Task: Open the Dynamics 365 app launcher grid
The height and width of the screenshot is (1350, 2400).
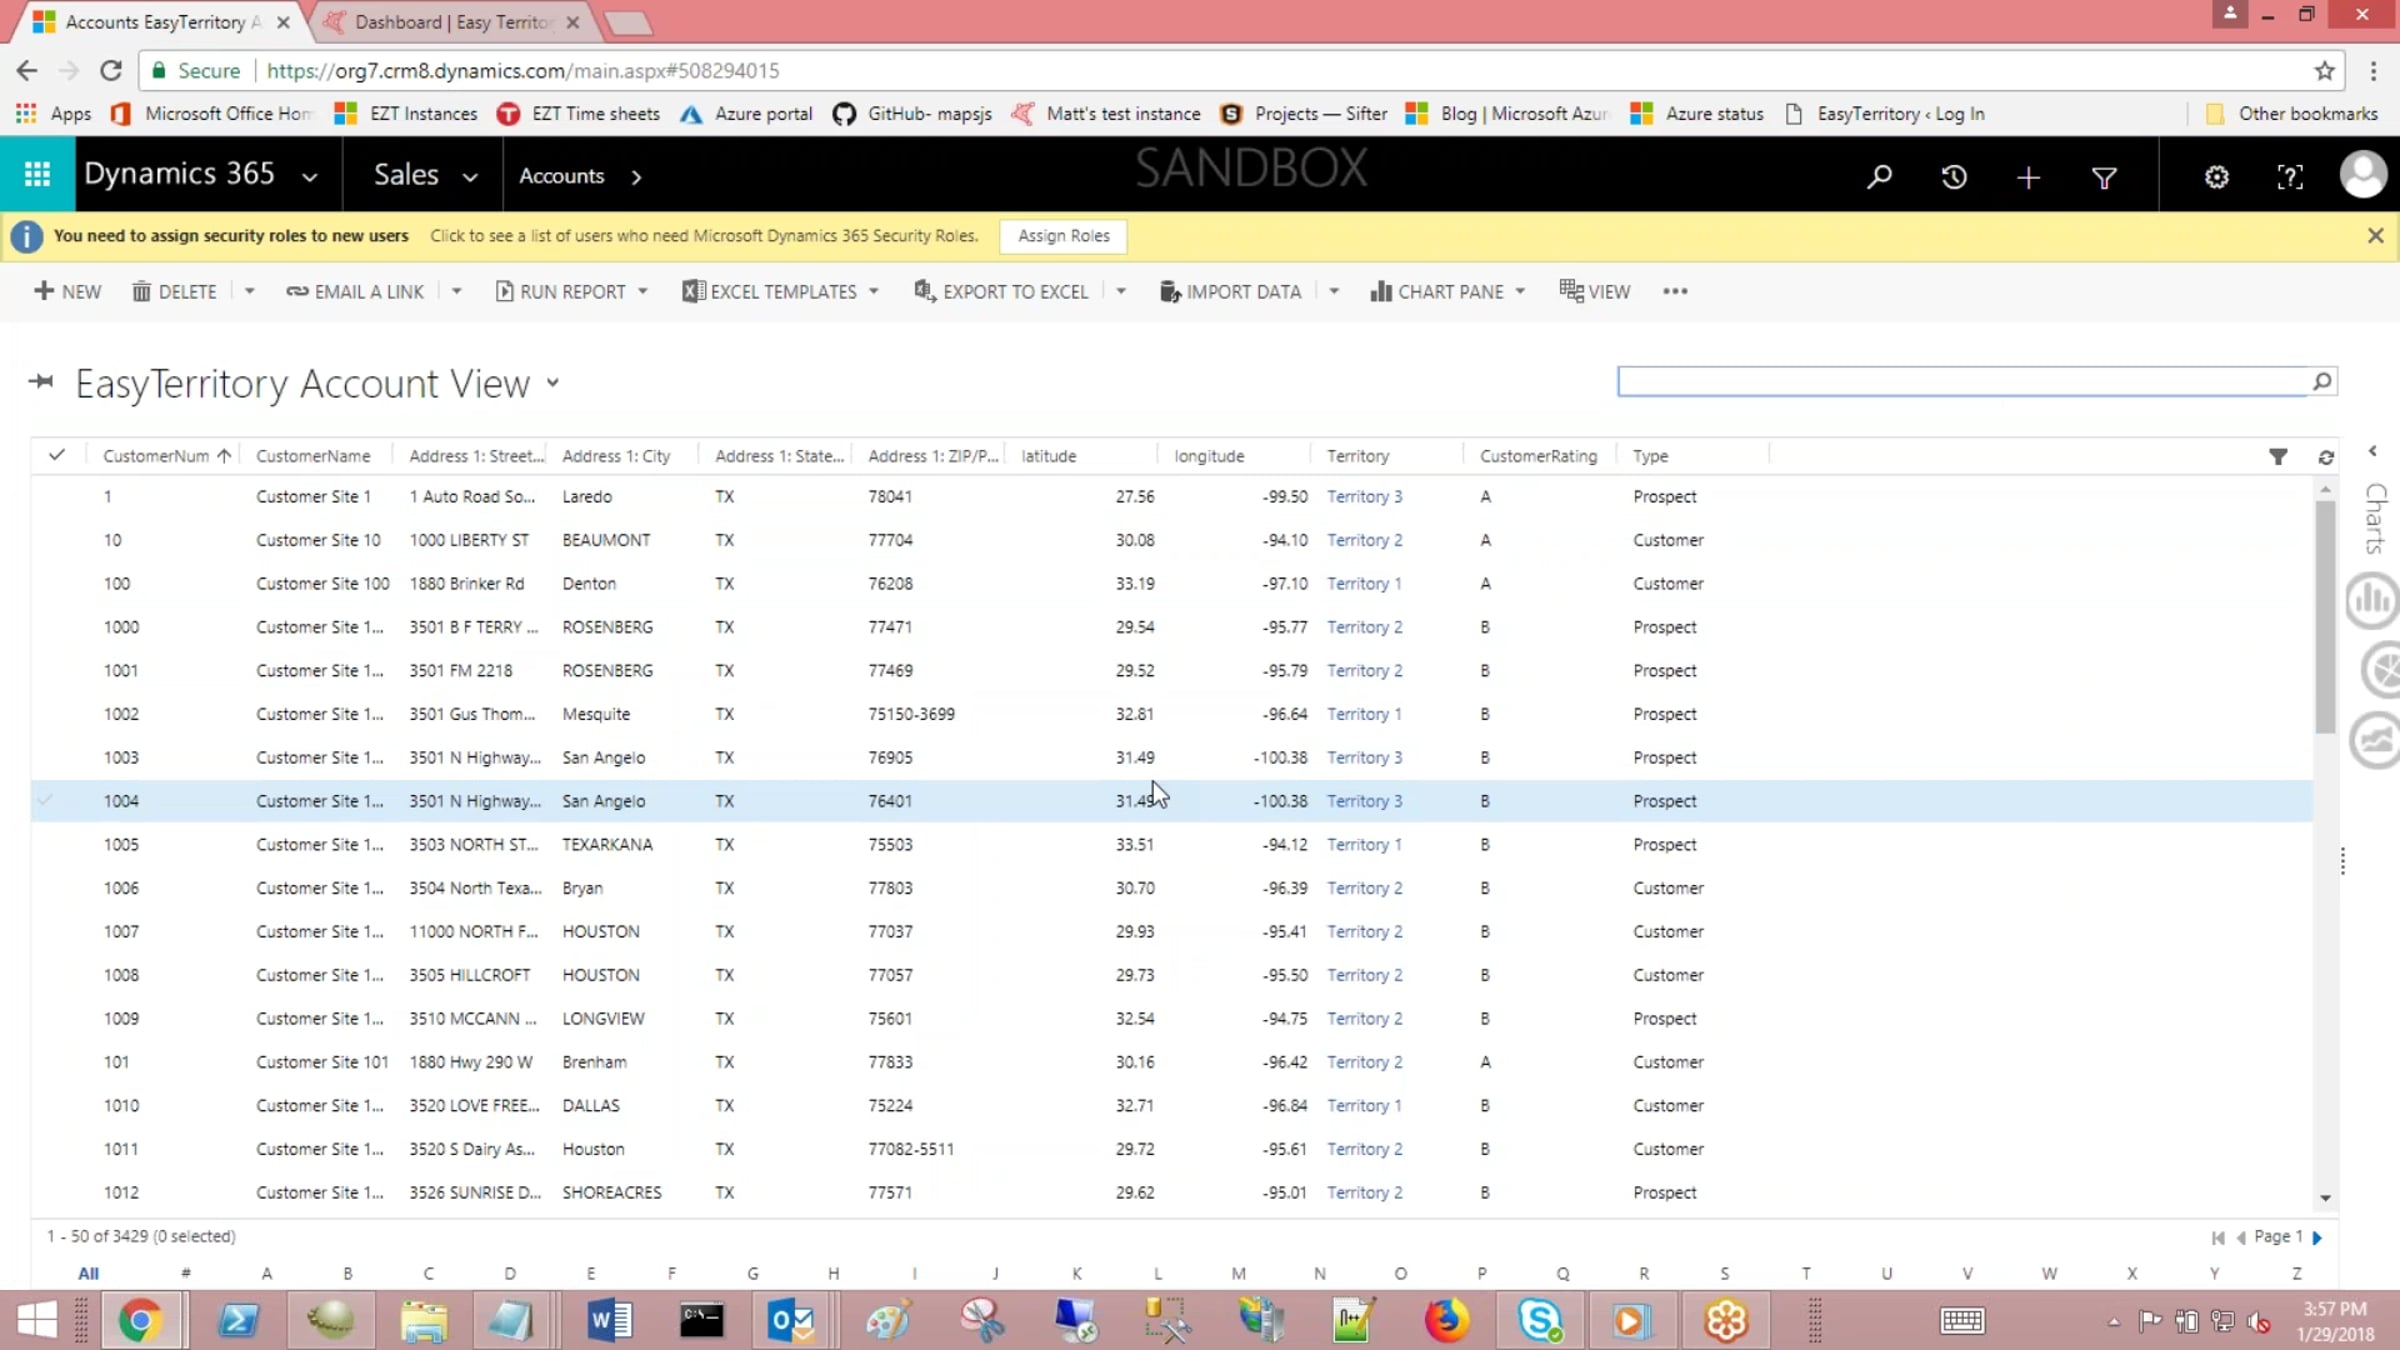Action: point(37,175)
